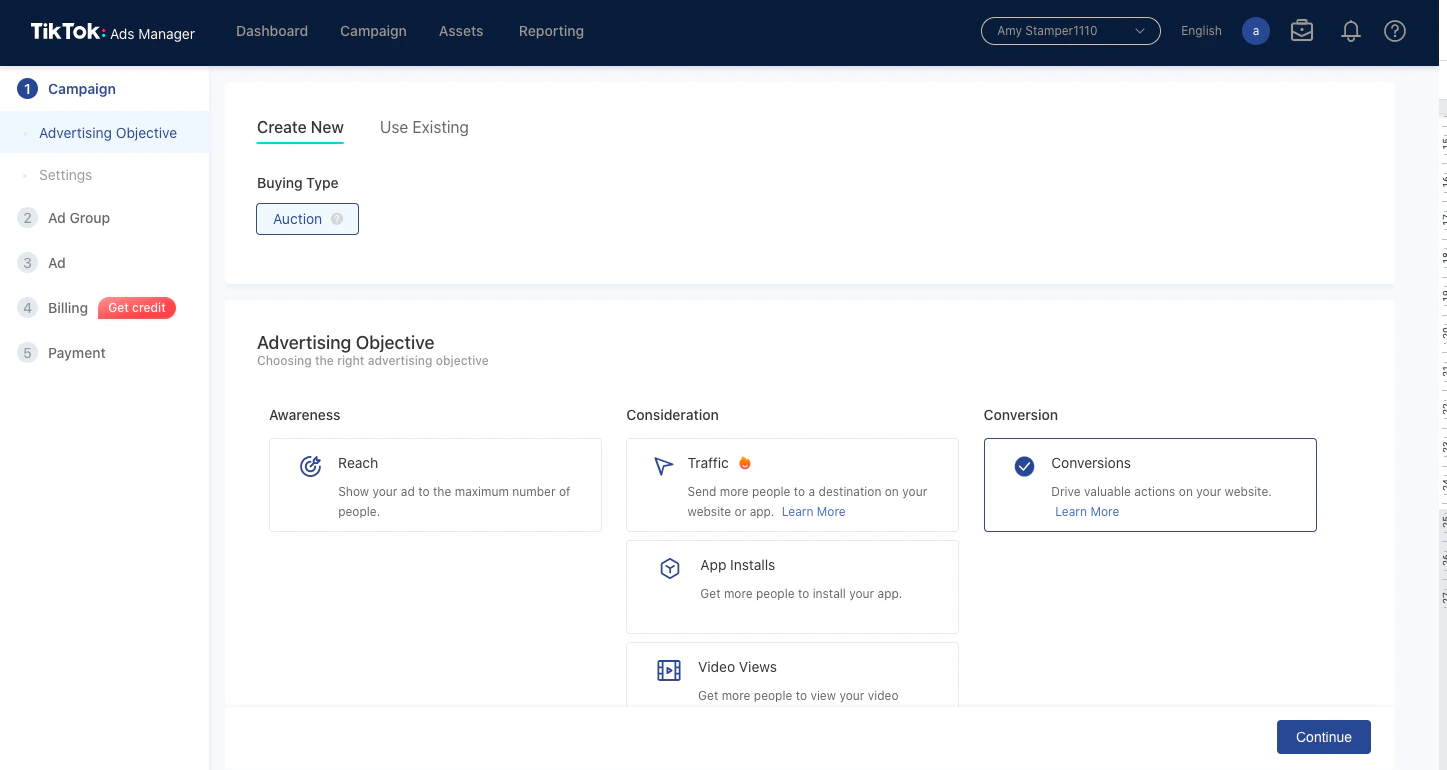The height and width of the screenshot is (770, 1447).
Task: Click the App Installs cube icon
Action: click(670, 568)
